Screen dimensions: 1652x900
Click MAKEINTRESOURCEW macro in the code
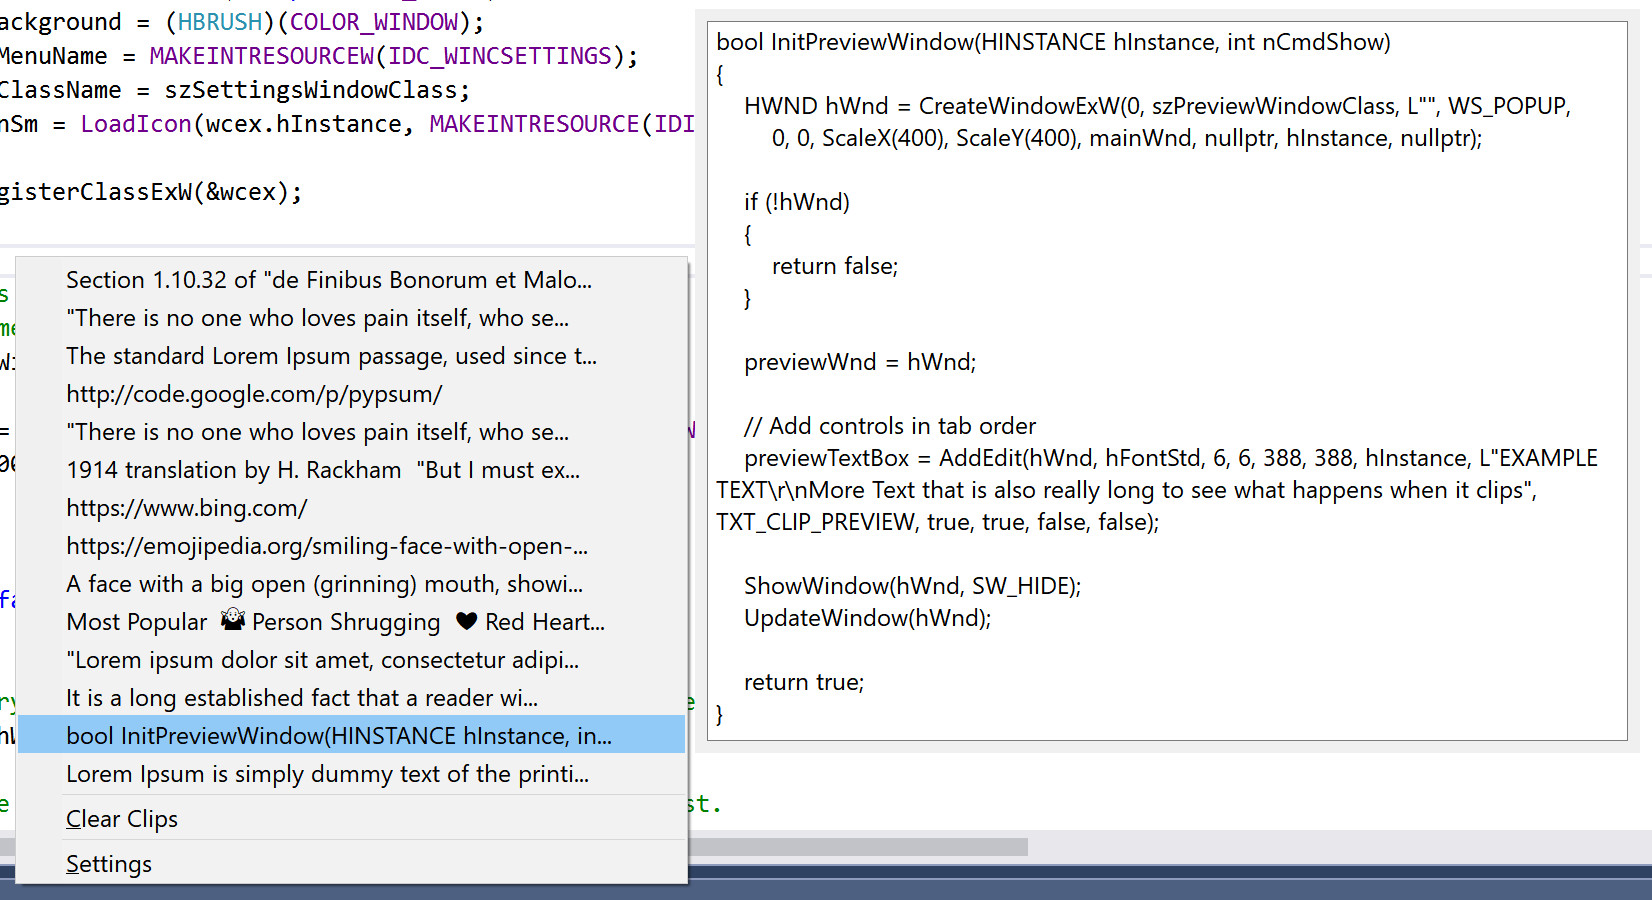tap(261, 56)
